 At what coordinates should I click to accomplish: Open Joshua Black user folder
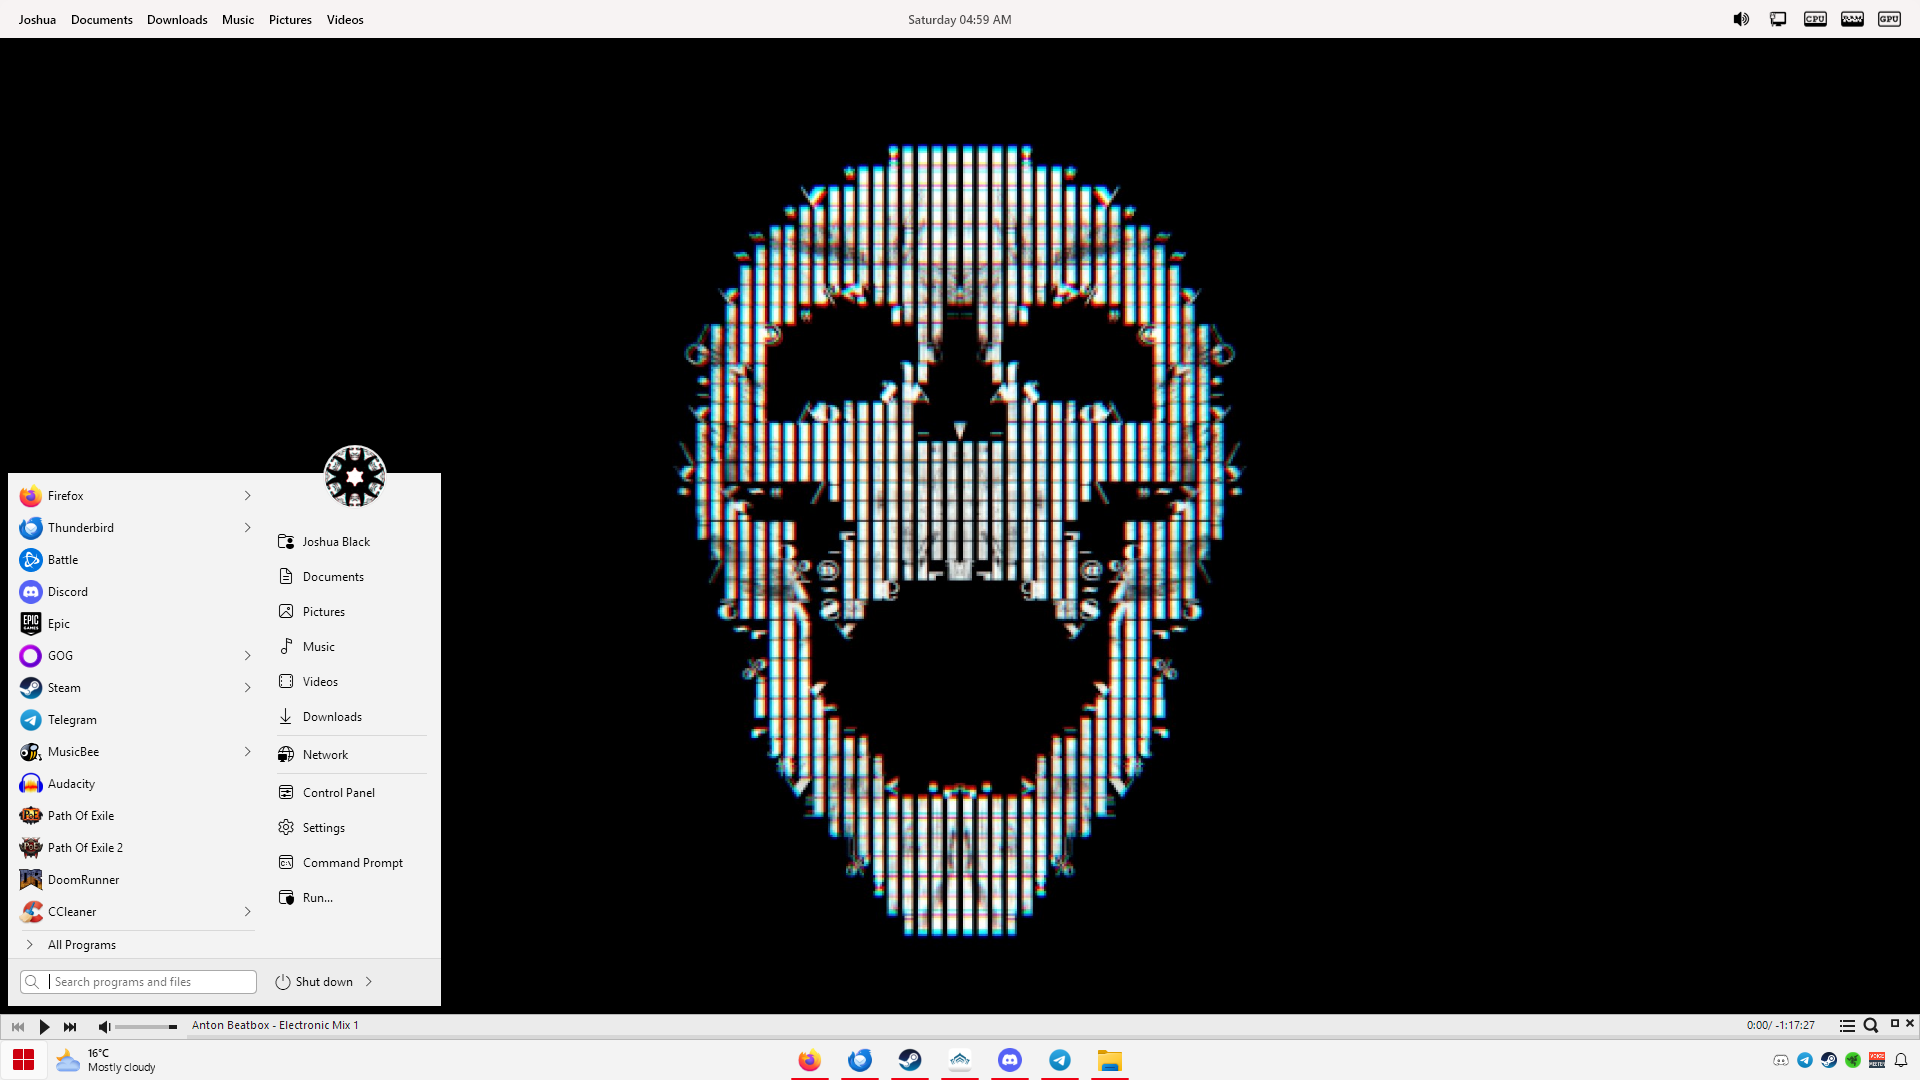[351, 542]
